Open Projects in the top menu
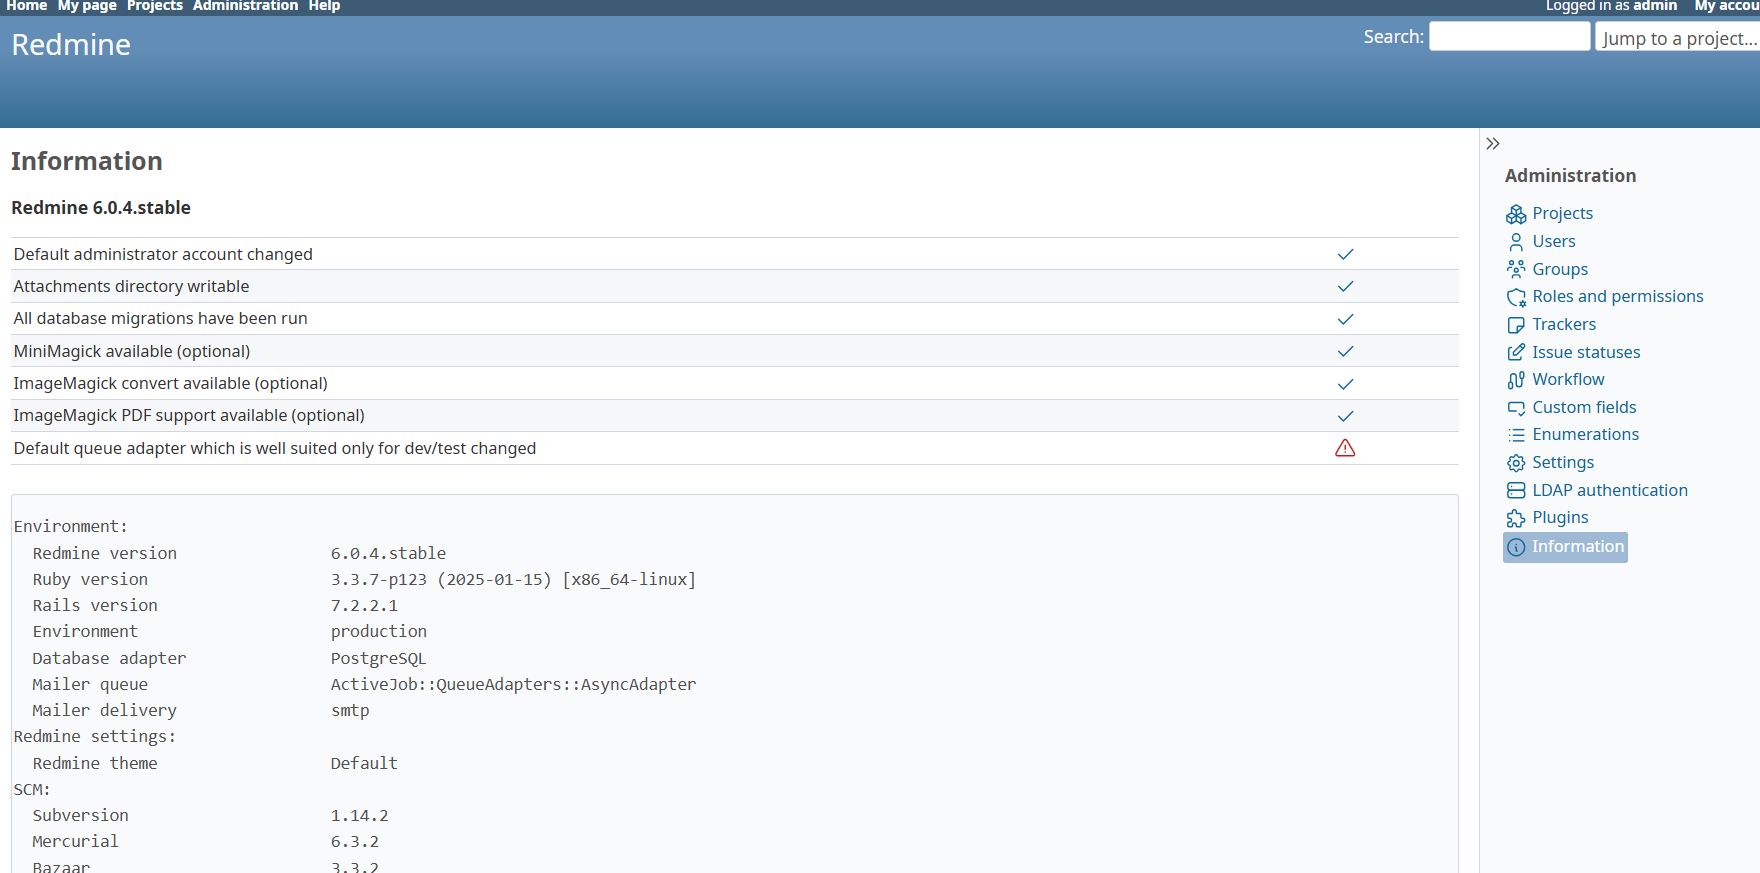Screen dimensions: 1760x873 (155, 6)
